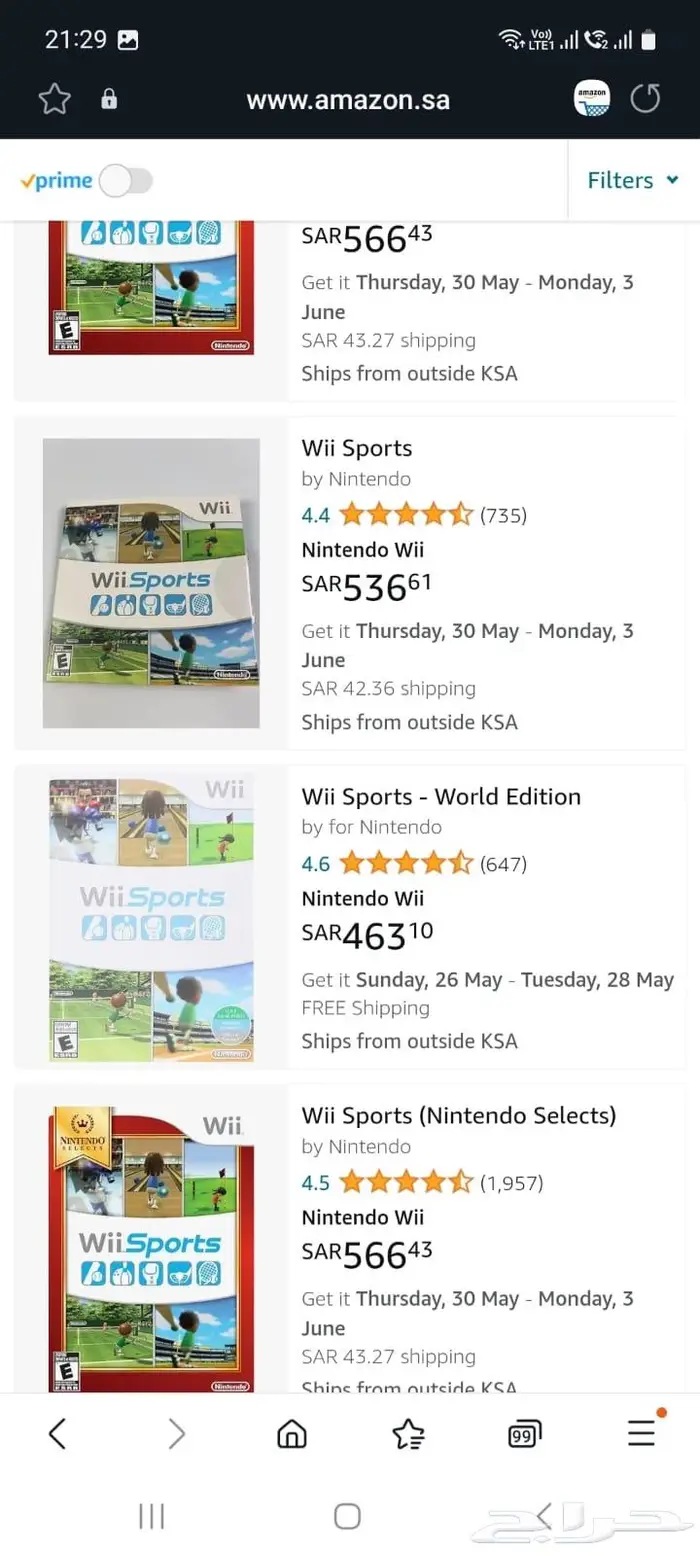The image size is (700, 1556).
Task: Open the 1,957 ratings count
Action: pyautogui.click(x=512, y=1184)
